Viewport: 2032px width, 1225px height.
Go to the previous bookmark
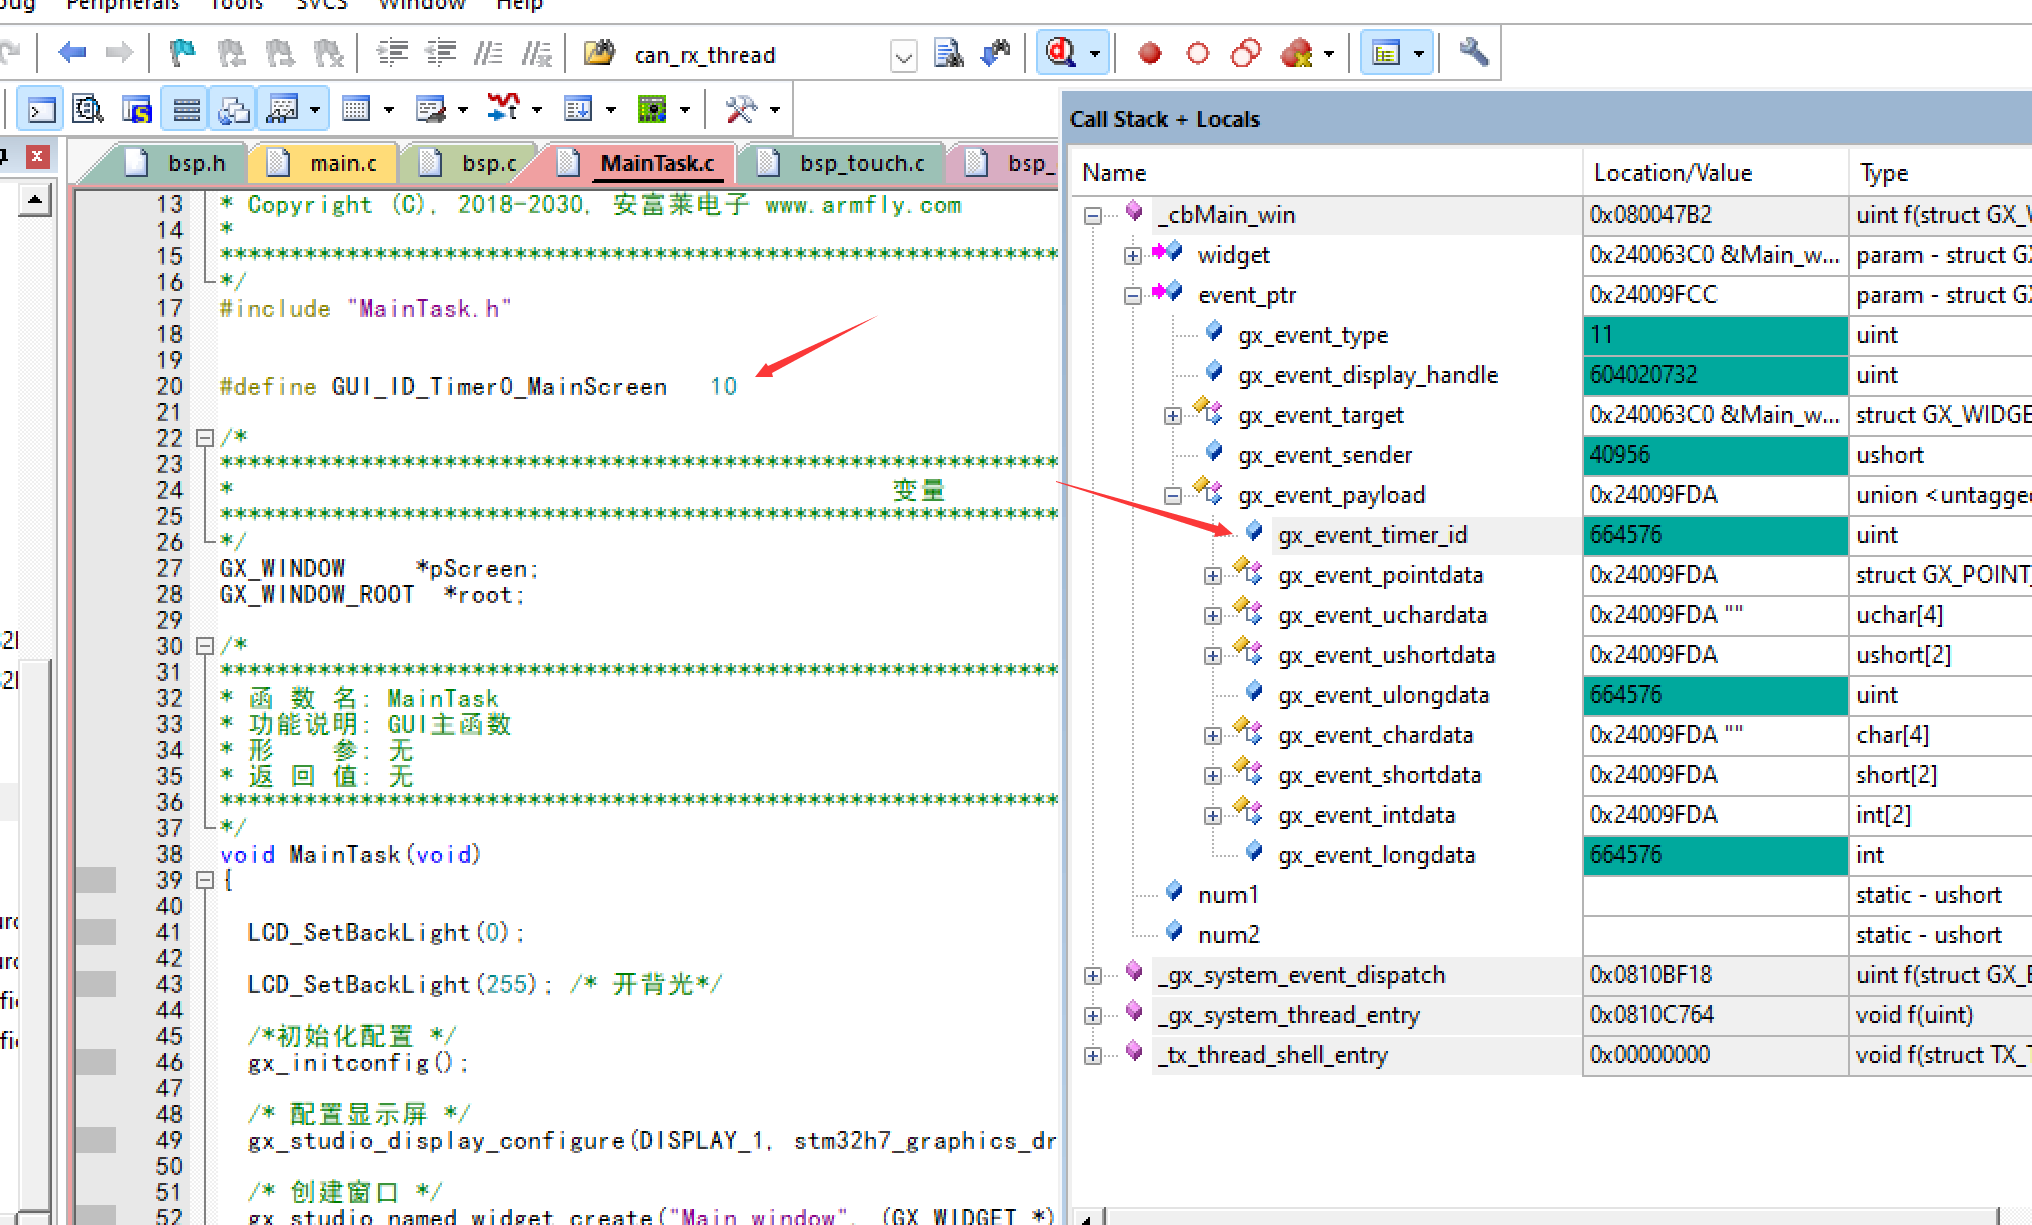(x=231, y=52)
